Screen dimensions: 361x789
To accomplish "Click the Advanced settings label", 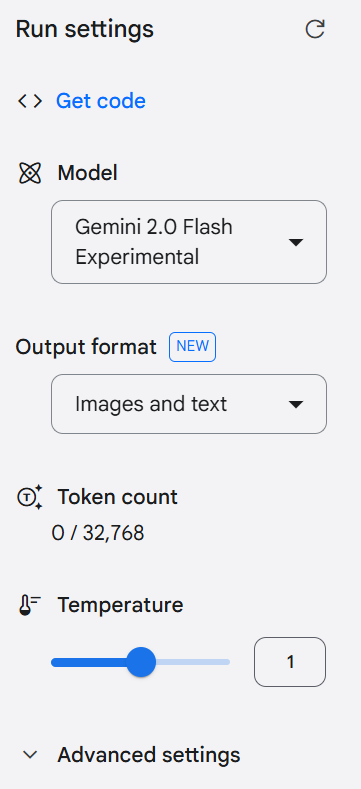I will tap(149, 755).
